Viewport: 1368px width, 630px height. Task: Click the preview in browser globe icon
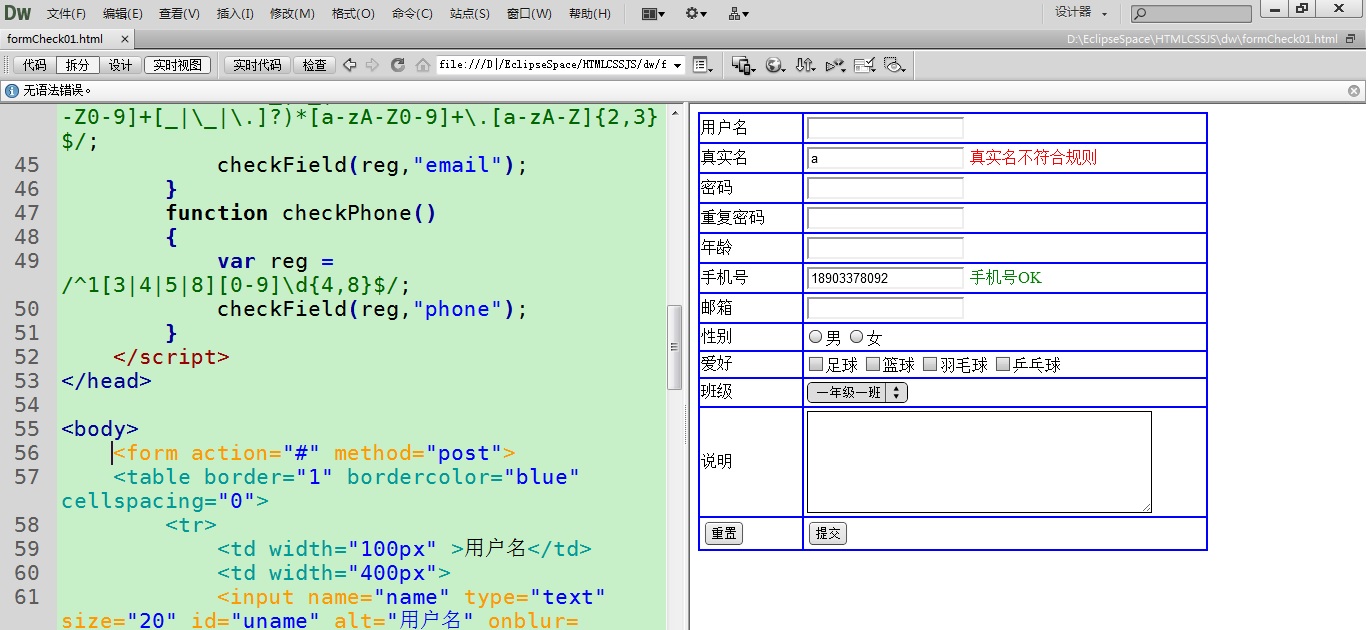pyautogui.click(x=774, y=65)
